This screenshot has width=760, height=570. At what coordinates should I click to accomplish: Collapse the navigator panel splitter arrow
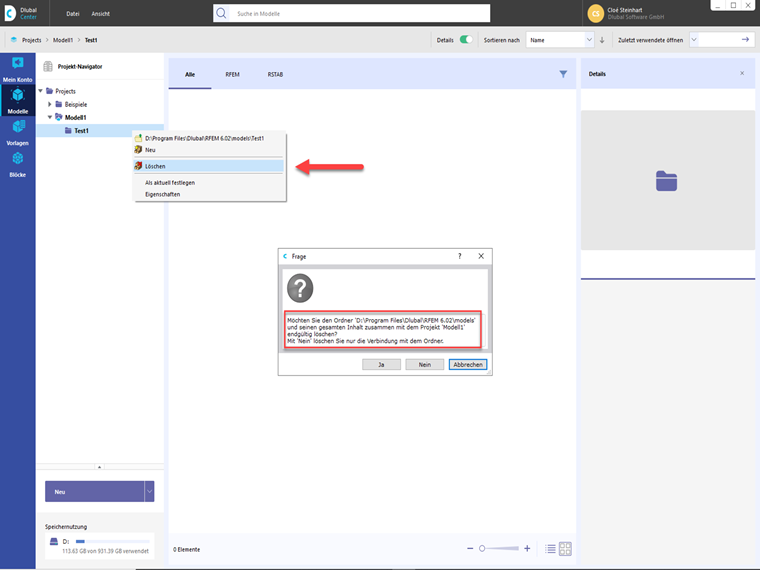tap(99, 467)
